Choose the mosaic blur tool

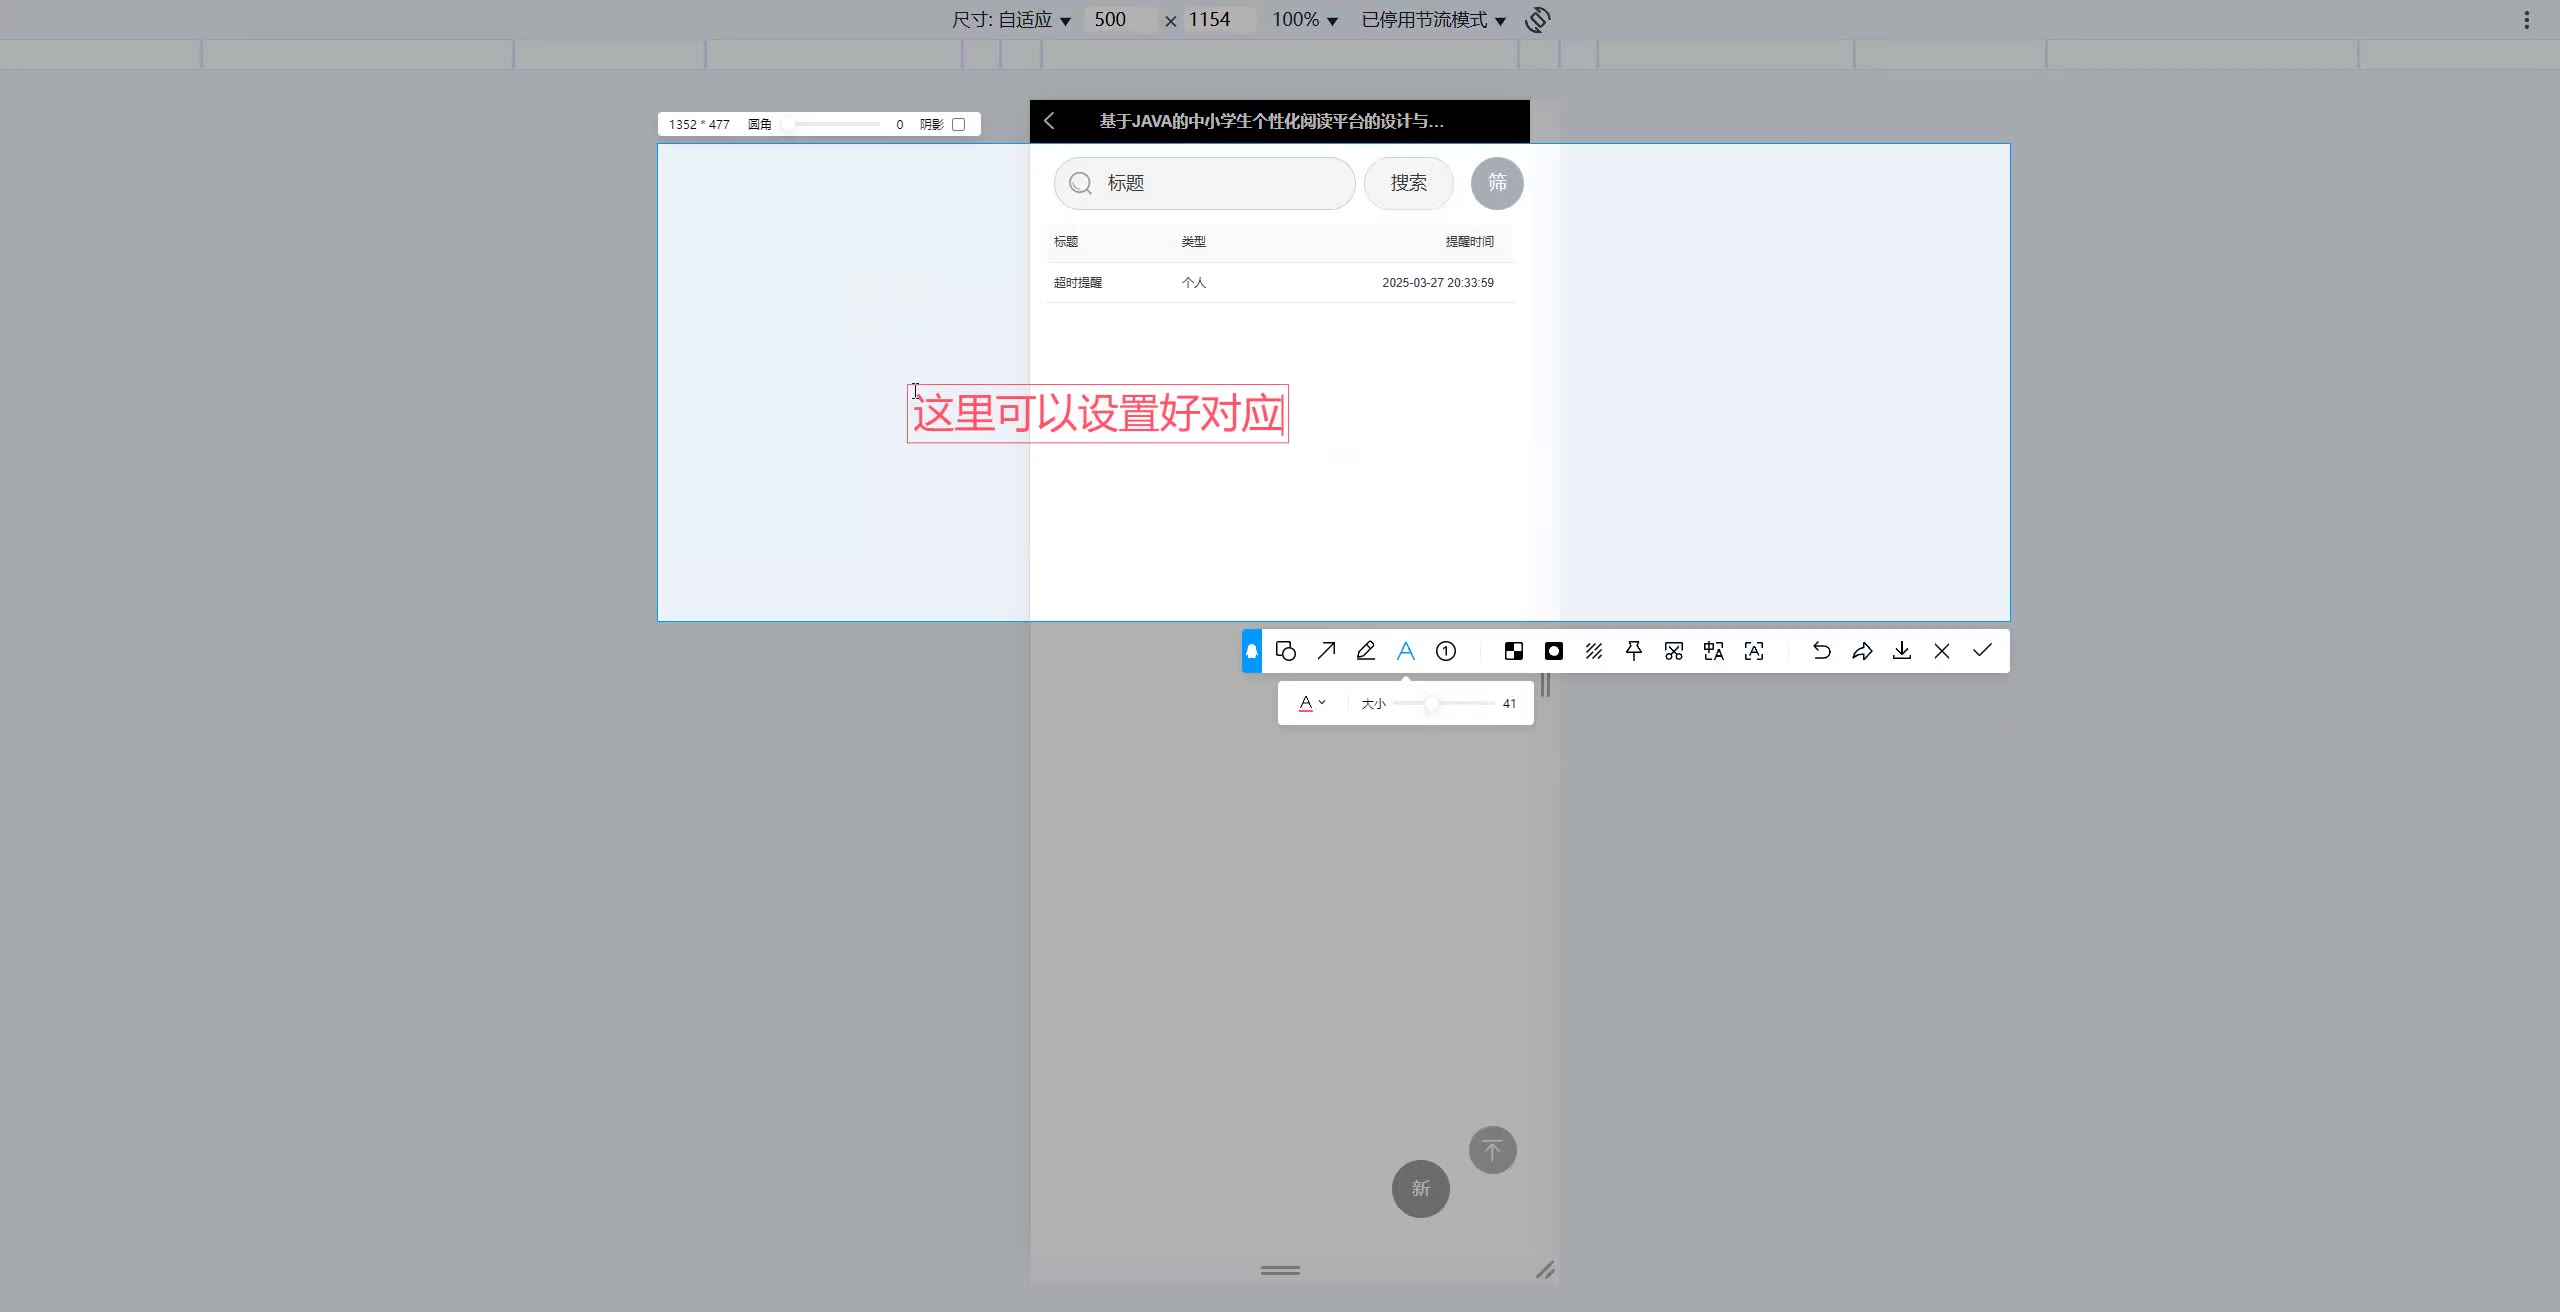click(1514, 651)
